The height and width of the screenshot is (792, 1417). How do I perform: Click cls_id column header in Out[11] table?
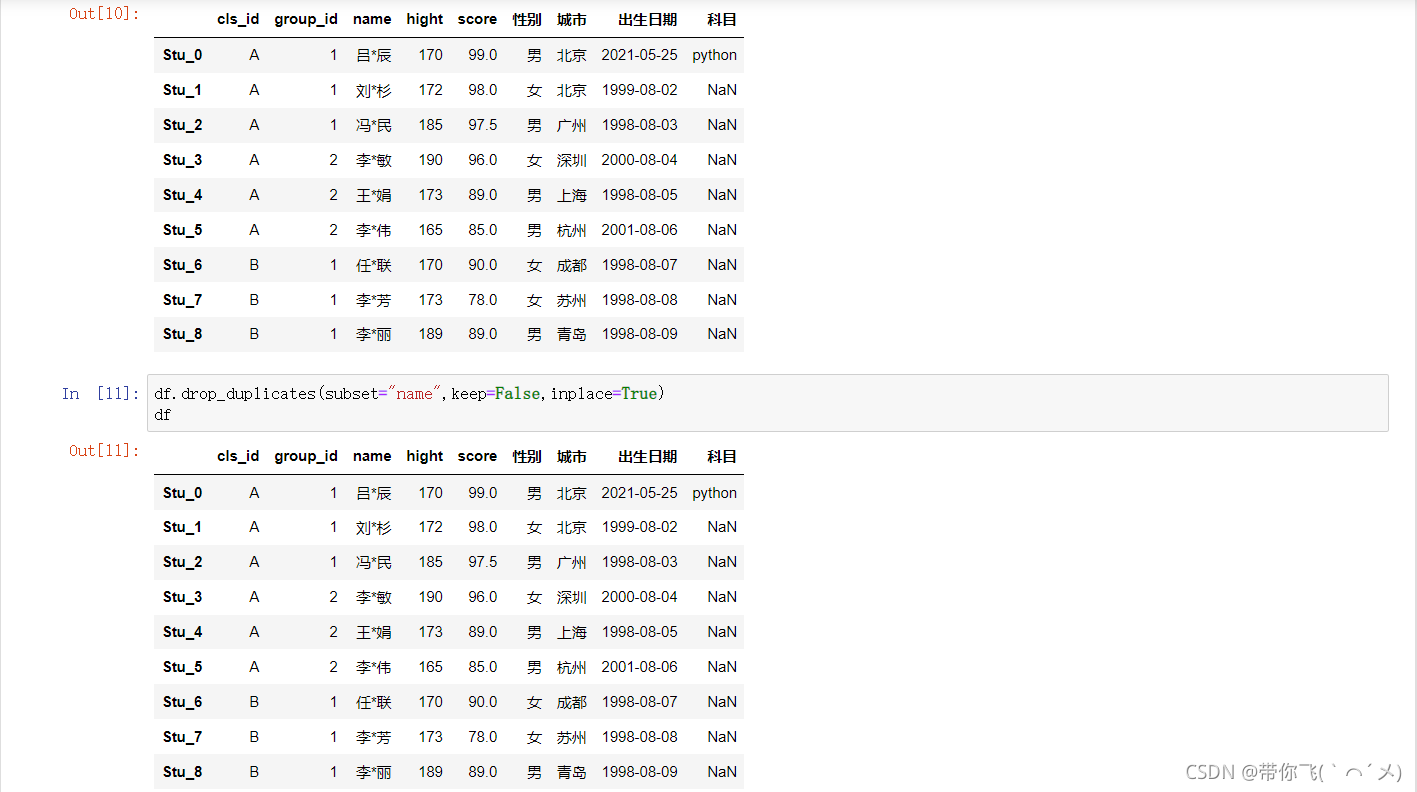[x=238, y=456]
